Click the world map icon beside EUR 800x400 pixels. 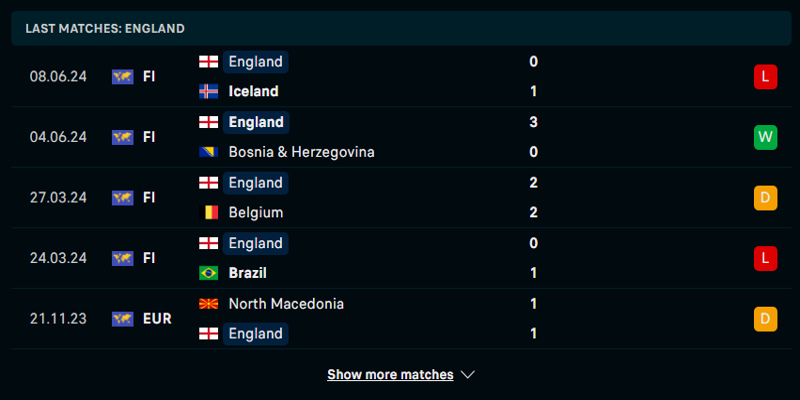(123, 319)
